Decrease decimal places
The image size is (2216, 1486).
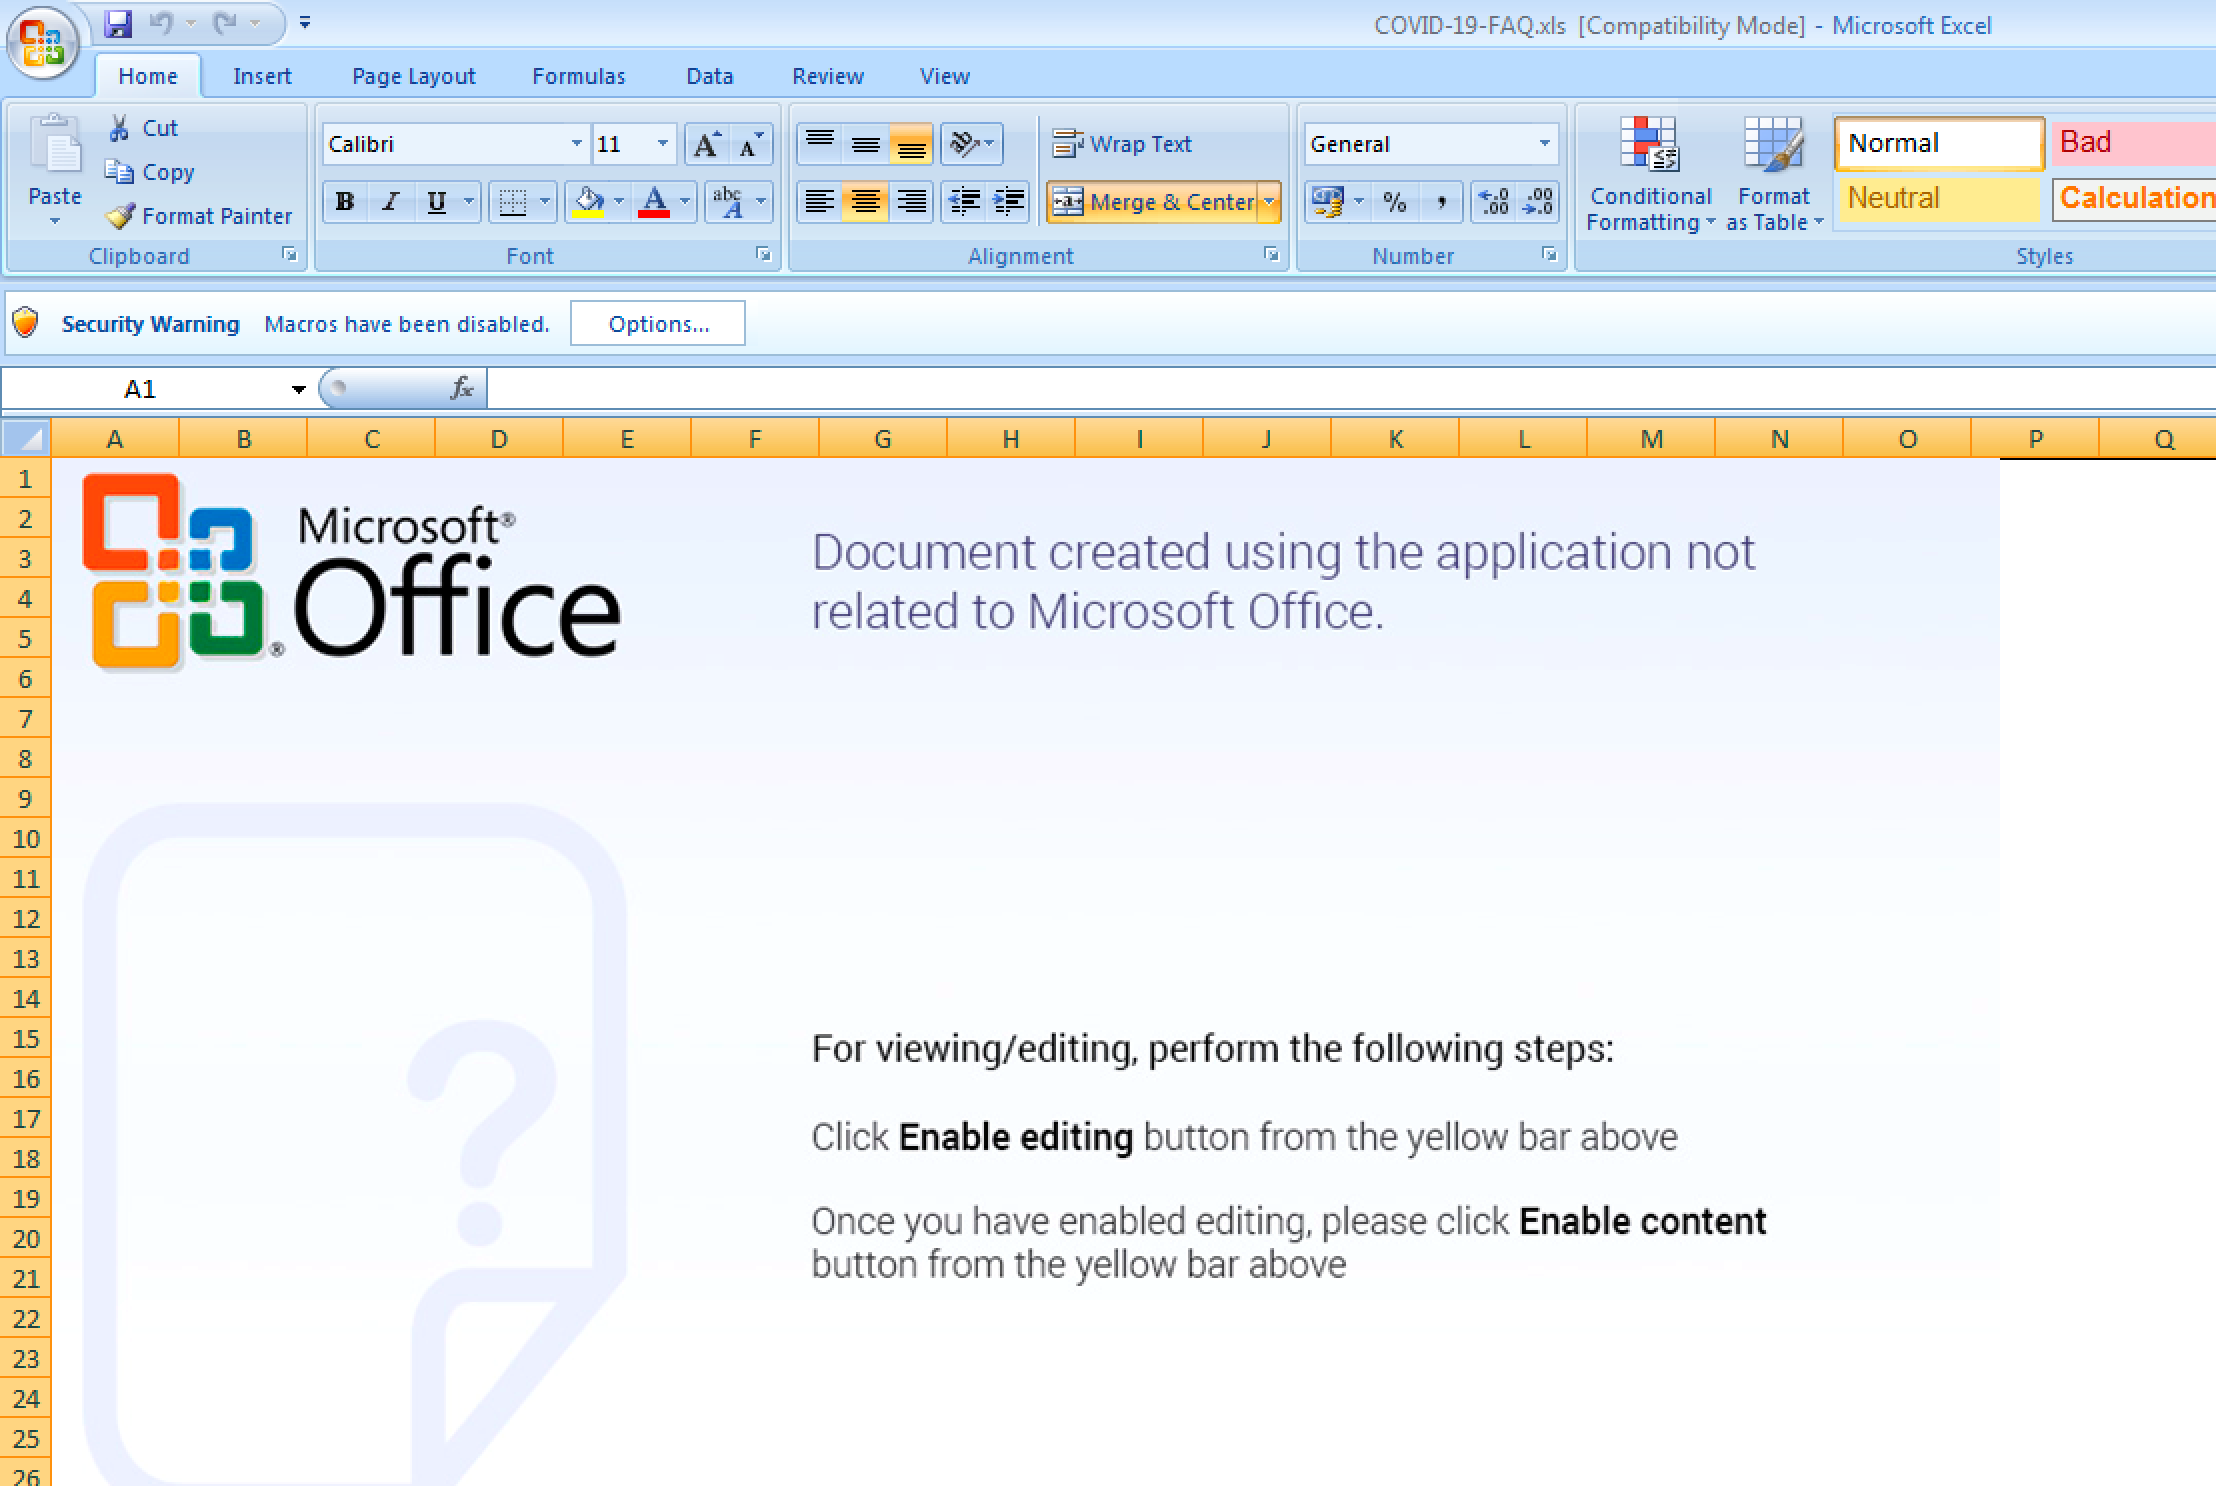pos(1538,202)
